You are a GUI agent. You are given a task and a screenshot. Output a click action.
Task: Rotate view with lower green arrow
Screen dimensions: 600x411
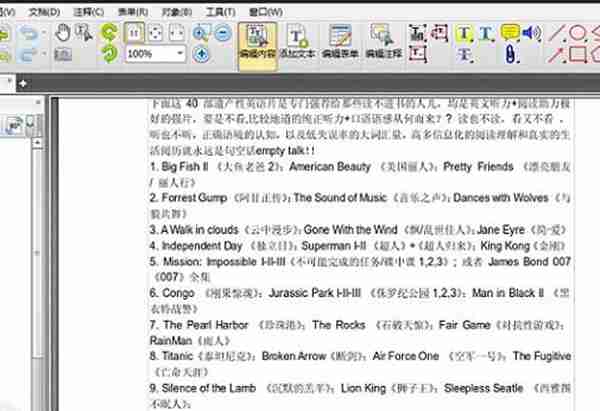[x=109, y=54]
